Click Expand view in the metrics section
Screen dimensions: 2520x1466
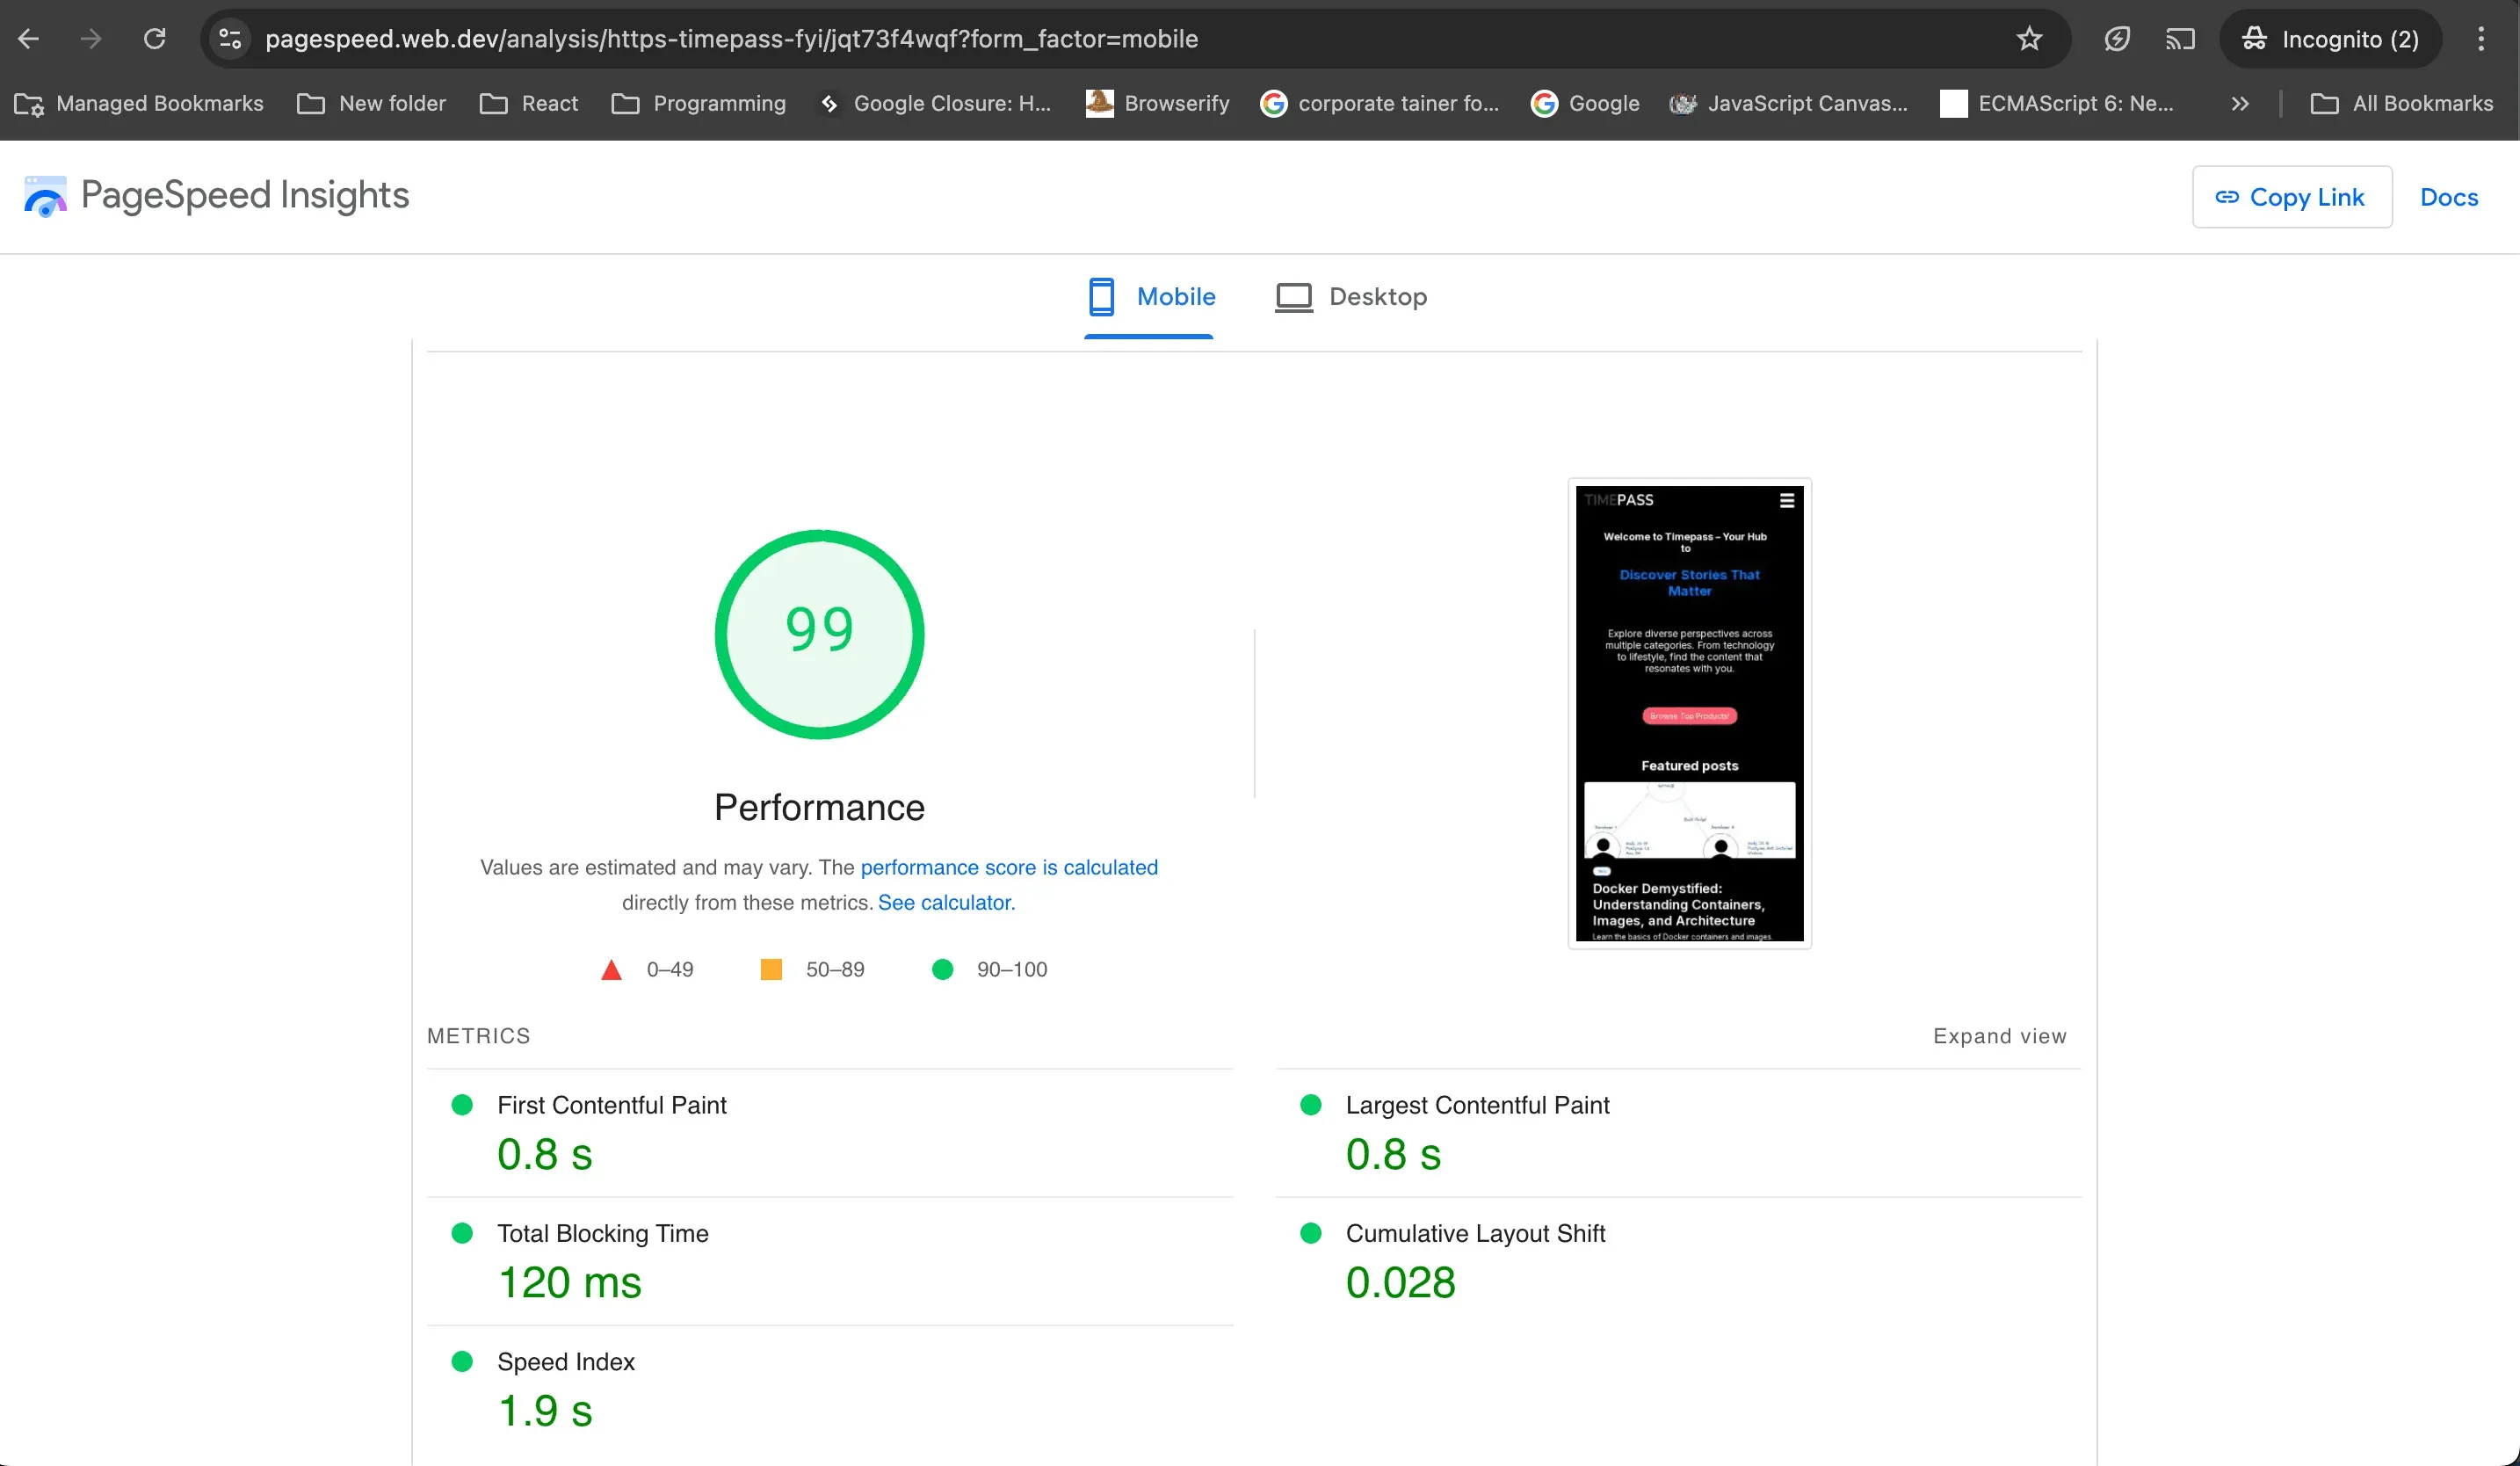[1998, 1036]
